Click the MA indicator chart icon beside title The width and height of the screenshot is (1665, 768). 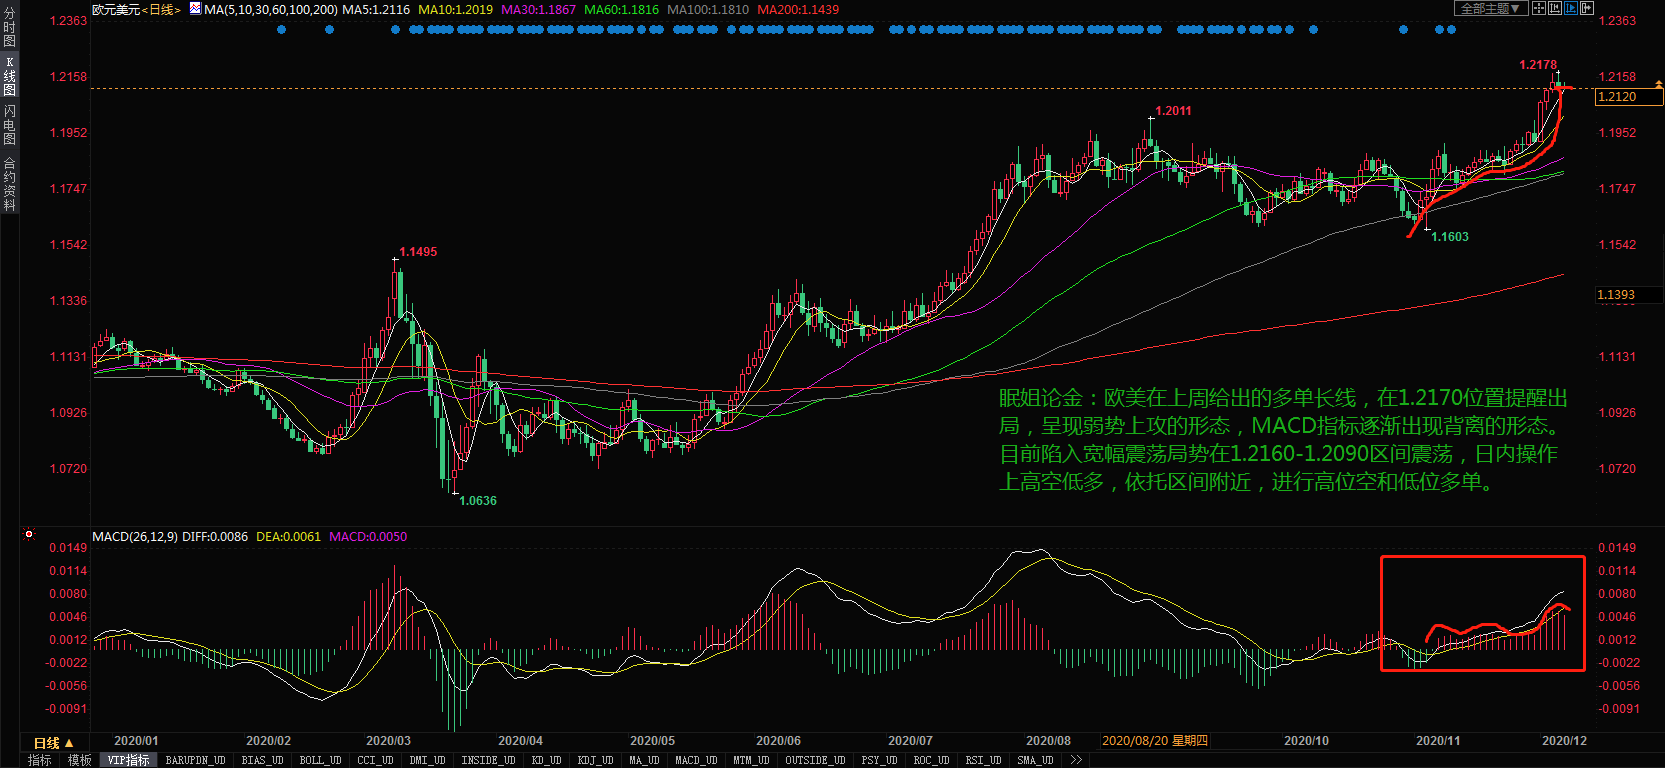click(x=195, y=8)
